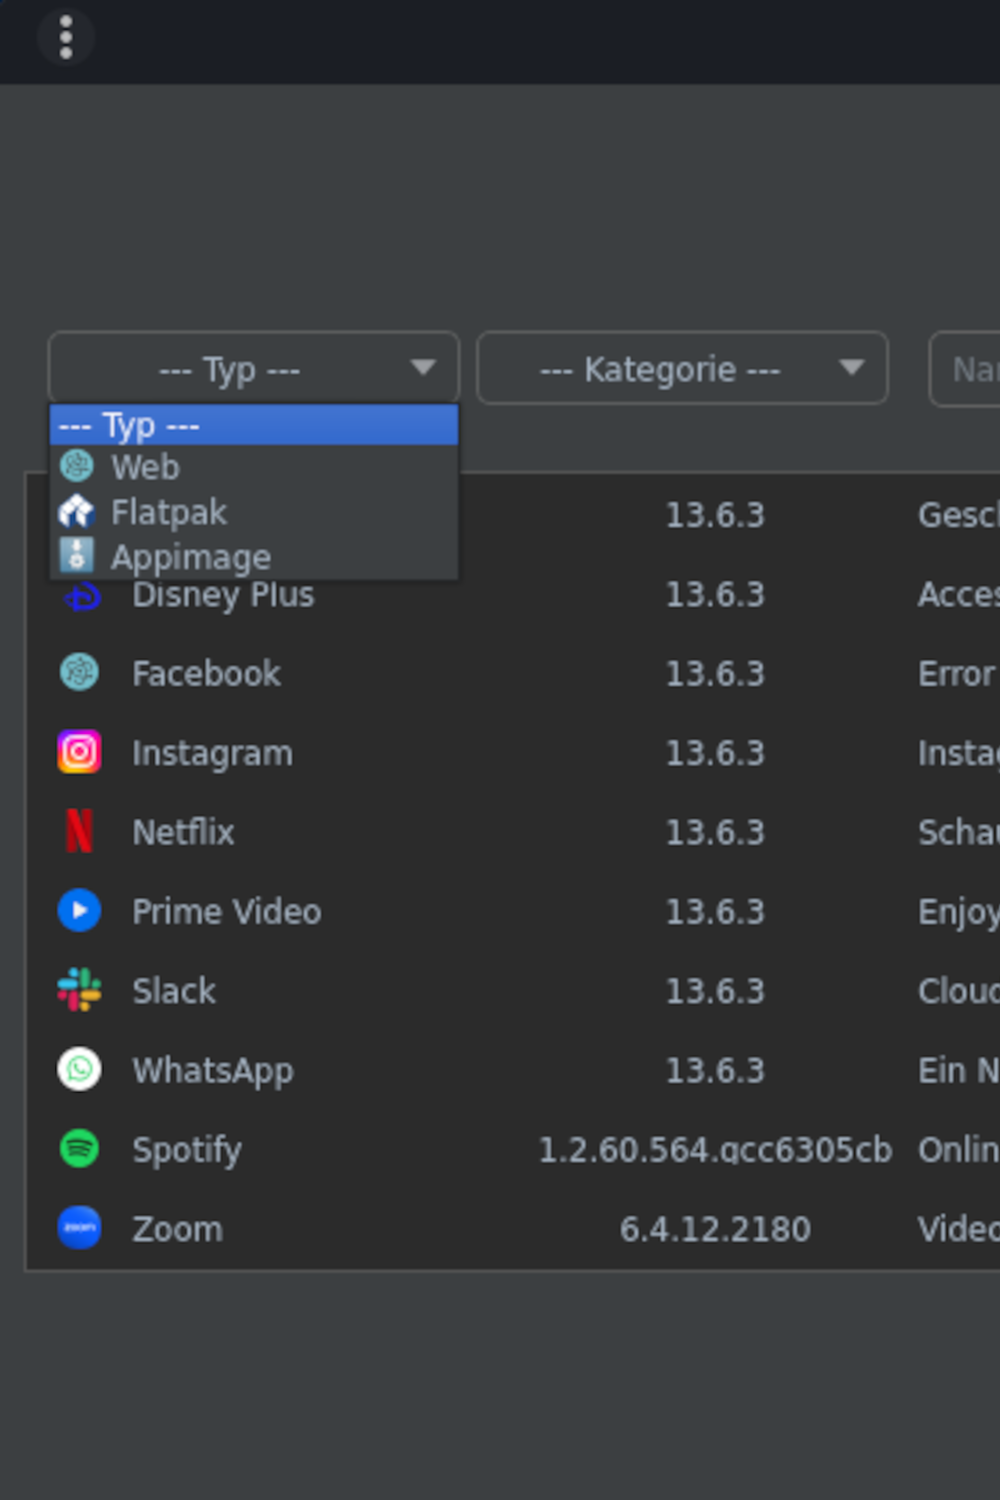The height and width of the screenshot is (1500, 1000).
Task: Click Spotify version 1.2.60.564.gcc6305cb
Action: click(x=715, y=1150)
